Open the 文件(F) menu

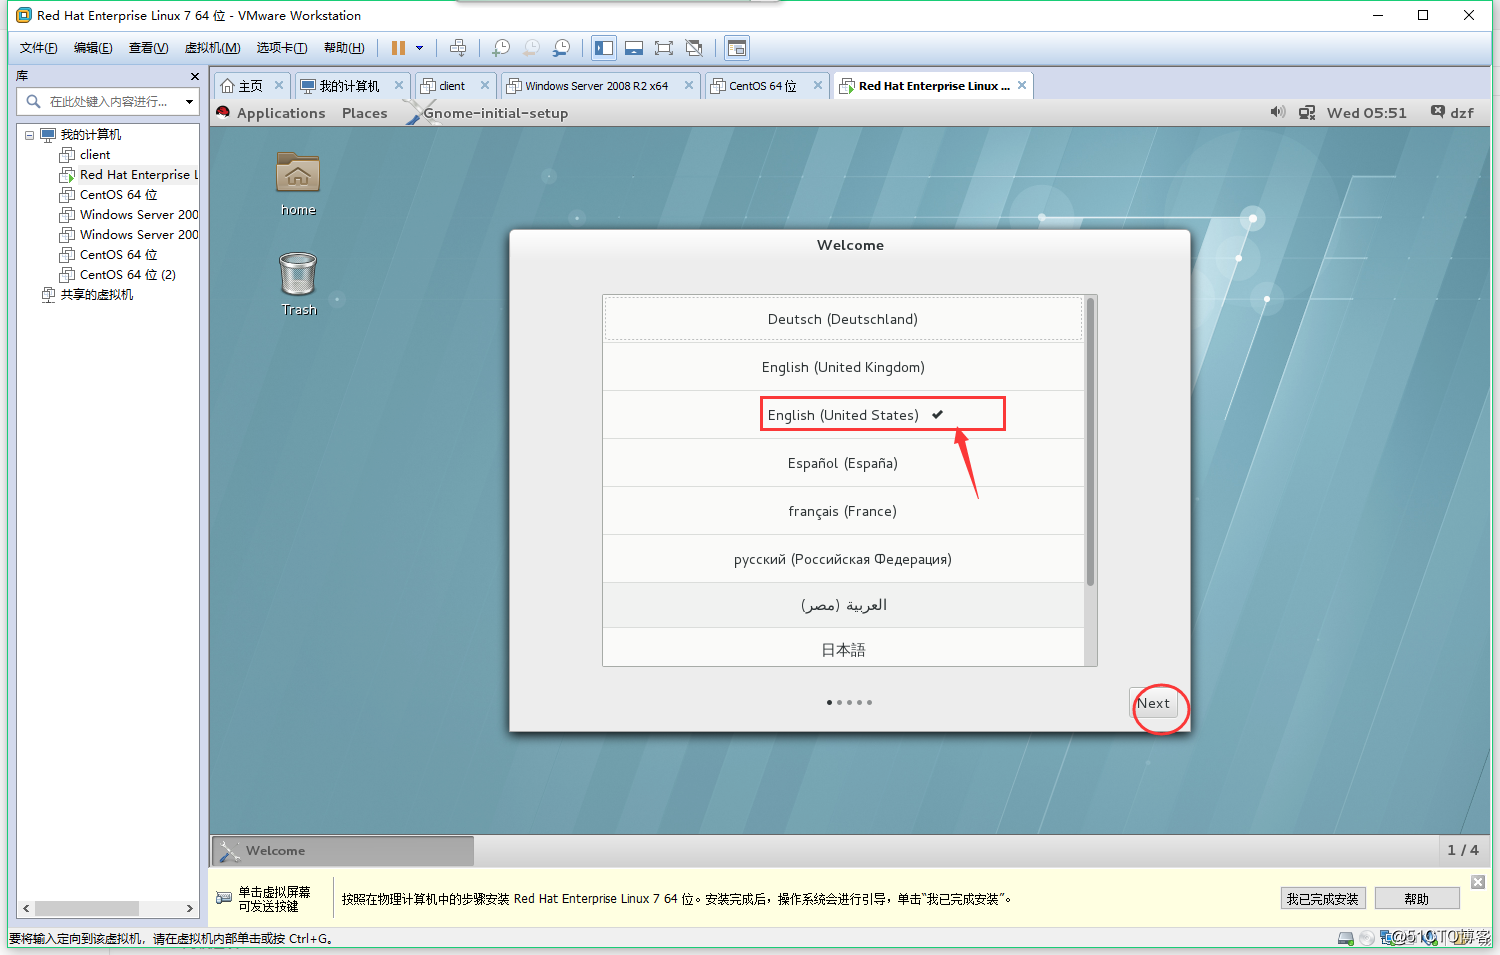pos(39,48)
